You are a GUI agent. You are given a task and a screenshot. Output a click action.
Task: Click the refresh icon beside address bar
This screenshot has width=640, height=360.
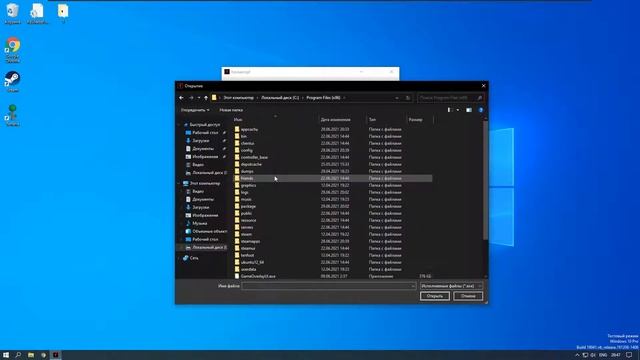coord(407,98)
